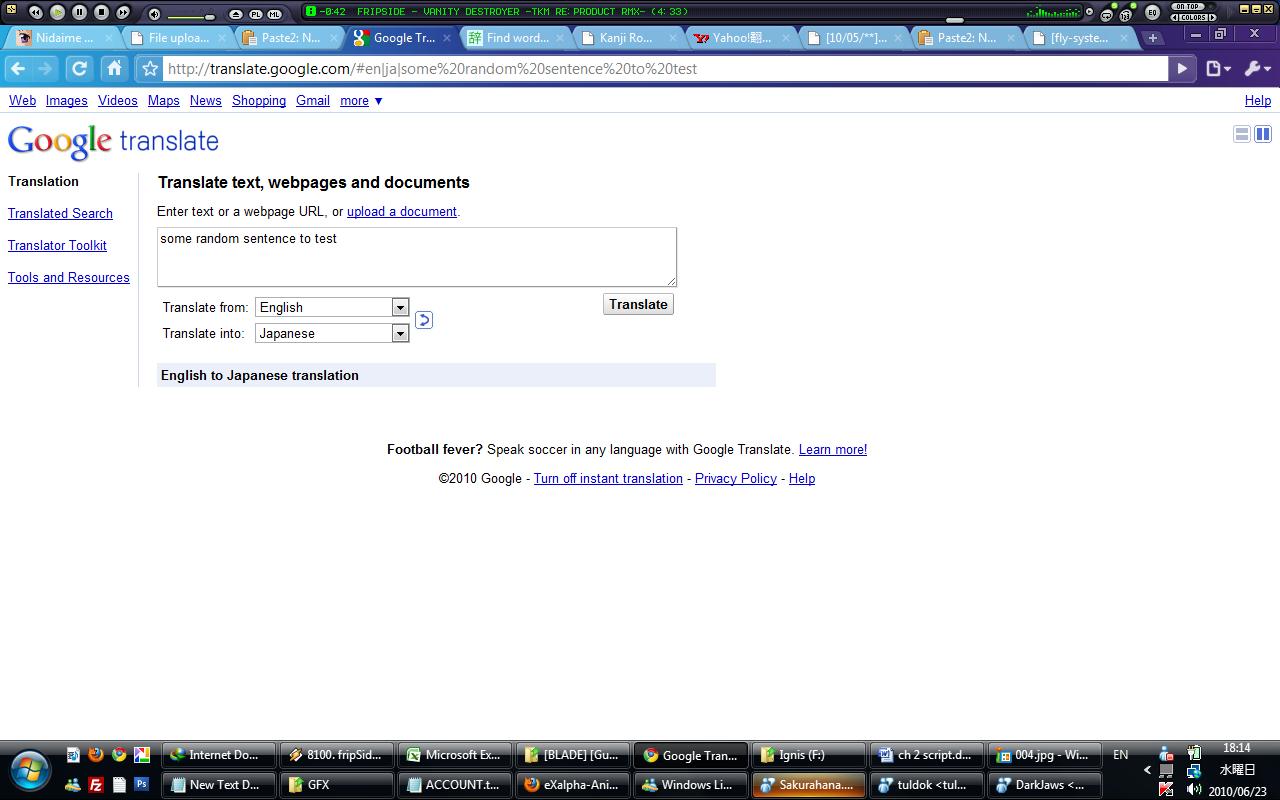Open Gmail from the top bar
This screenshot has width=1280, height=800.
click(x=313, y=101)
